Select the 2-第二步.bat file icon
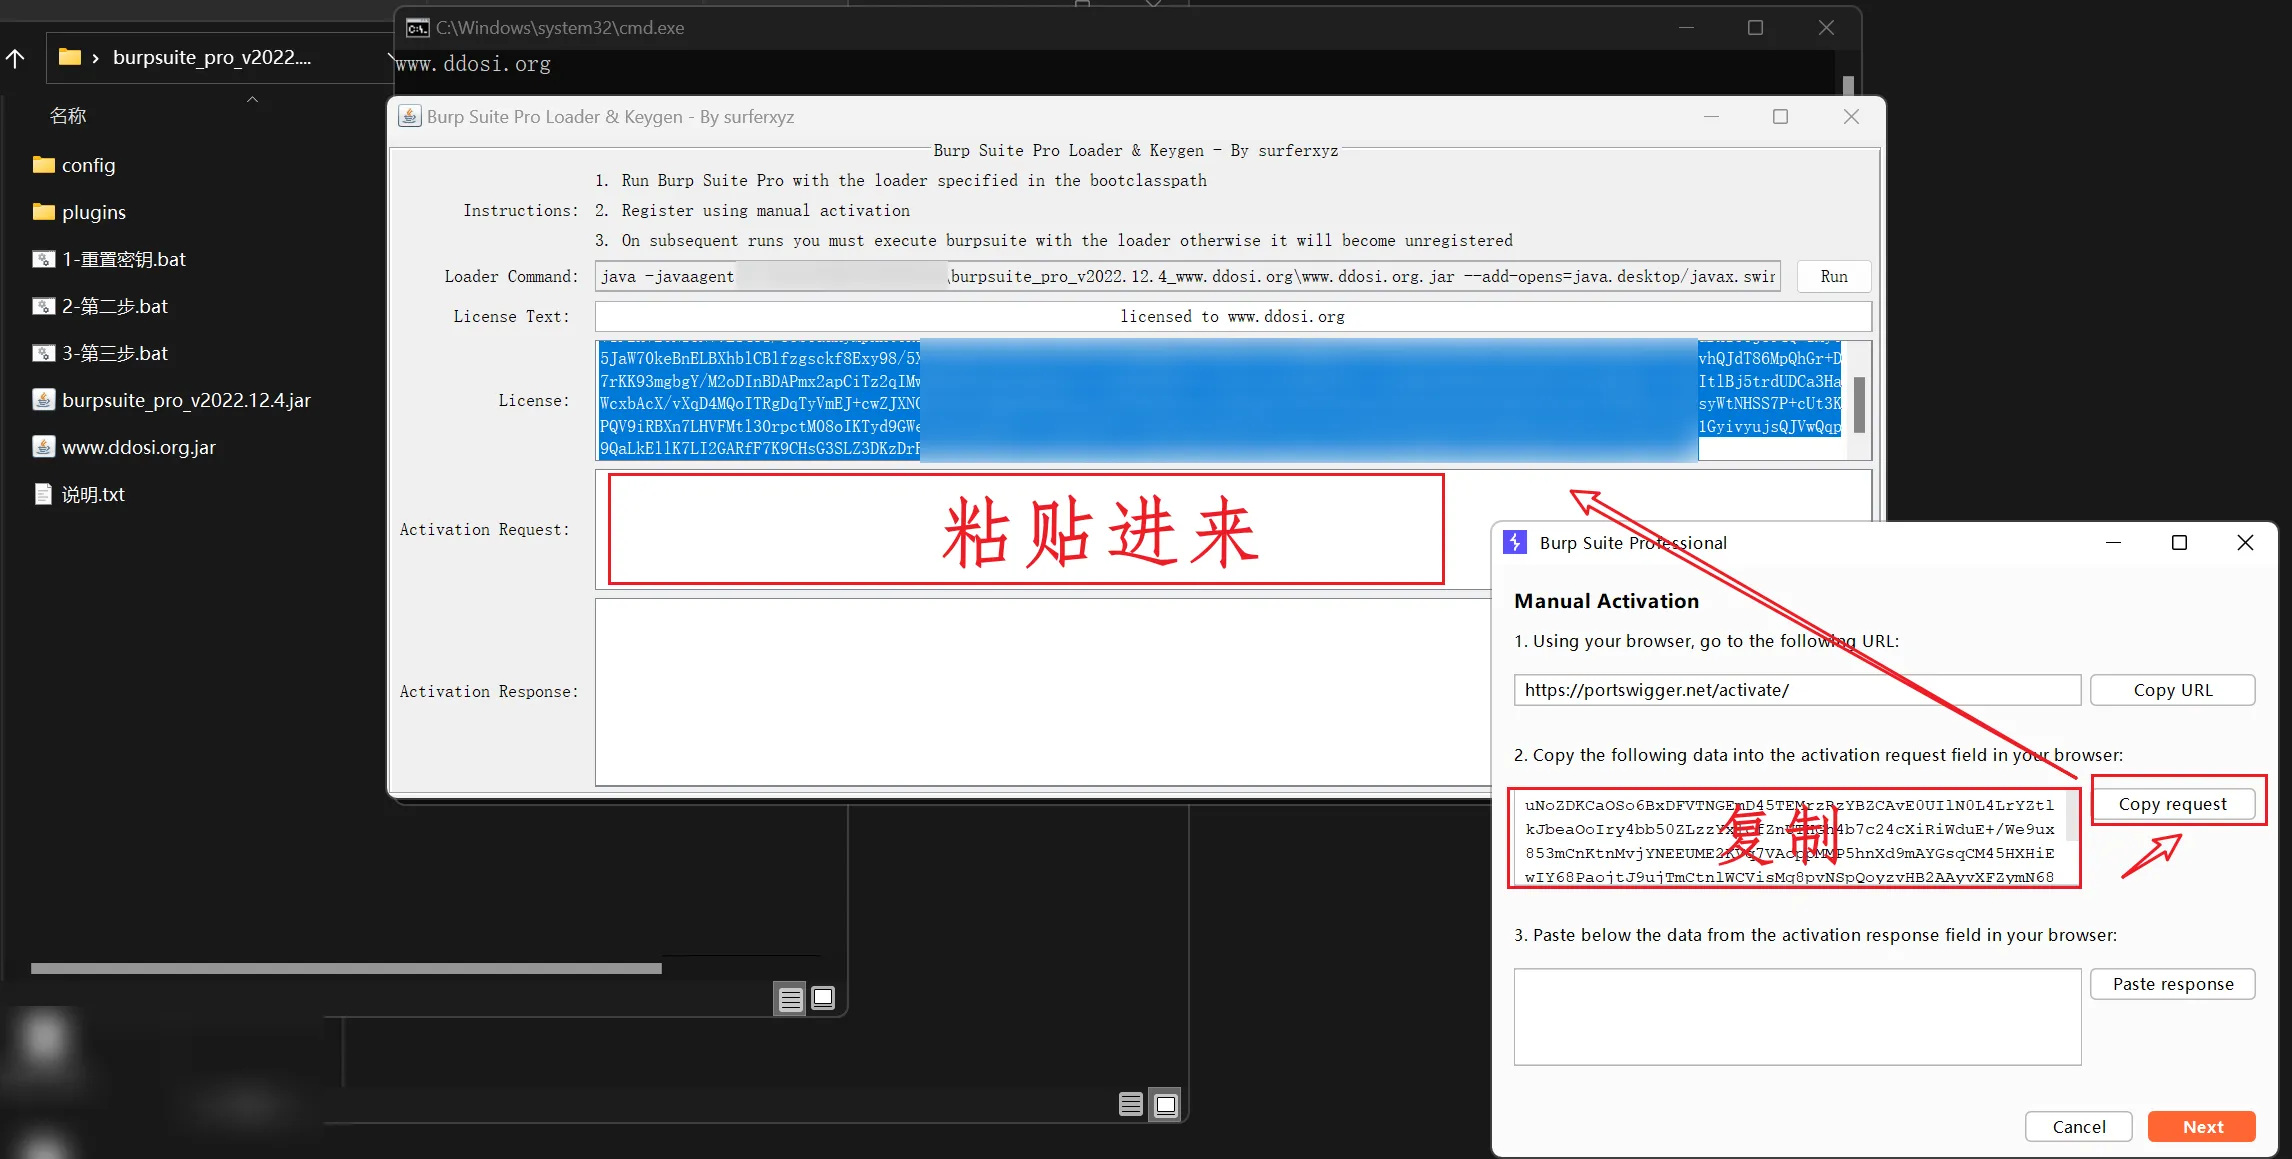2292x1159 pixels. 43,306
